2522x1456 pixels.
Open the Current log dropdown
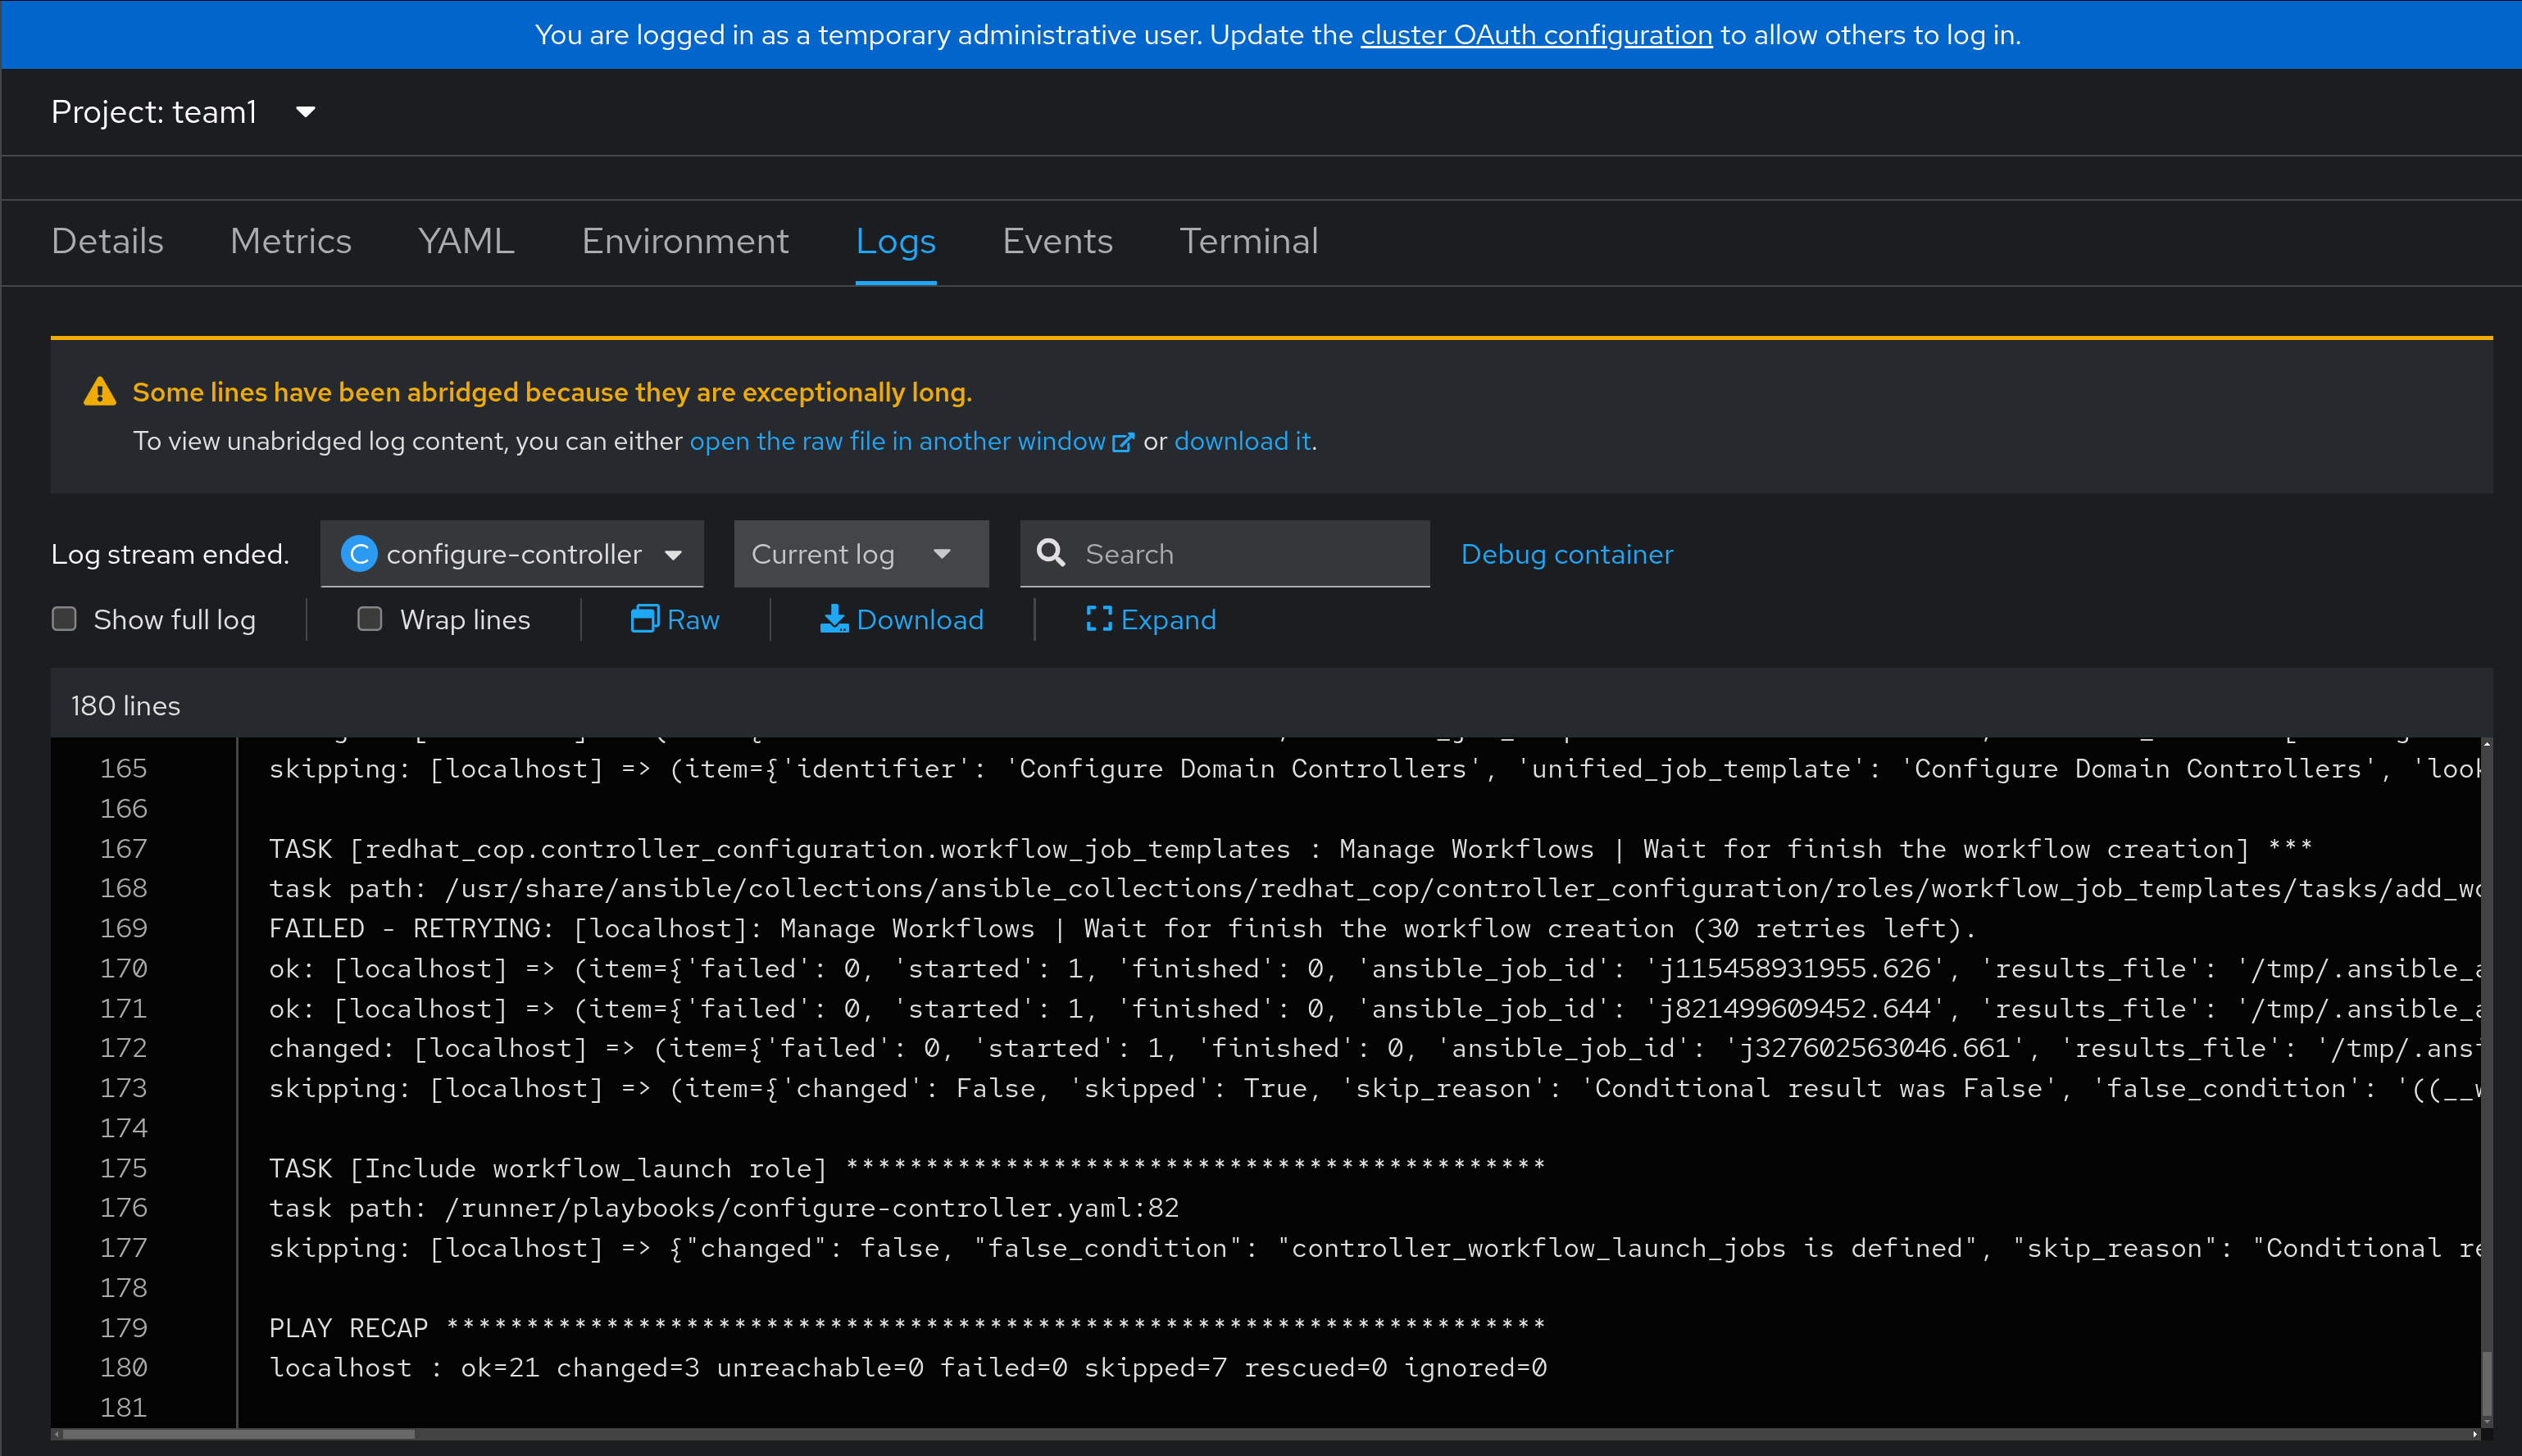[861, 553]
